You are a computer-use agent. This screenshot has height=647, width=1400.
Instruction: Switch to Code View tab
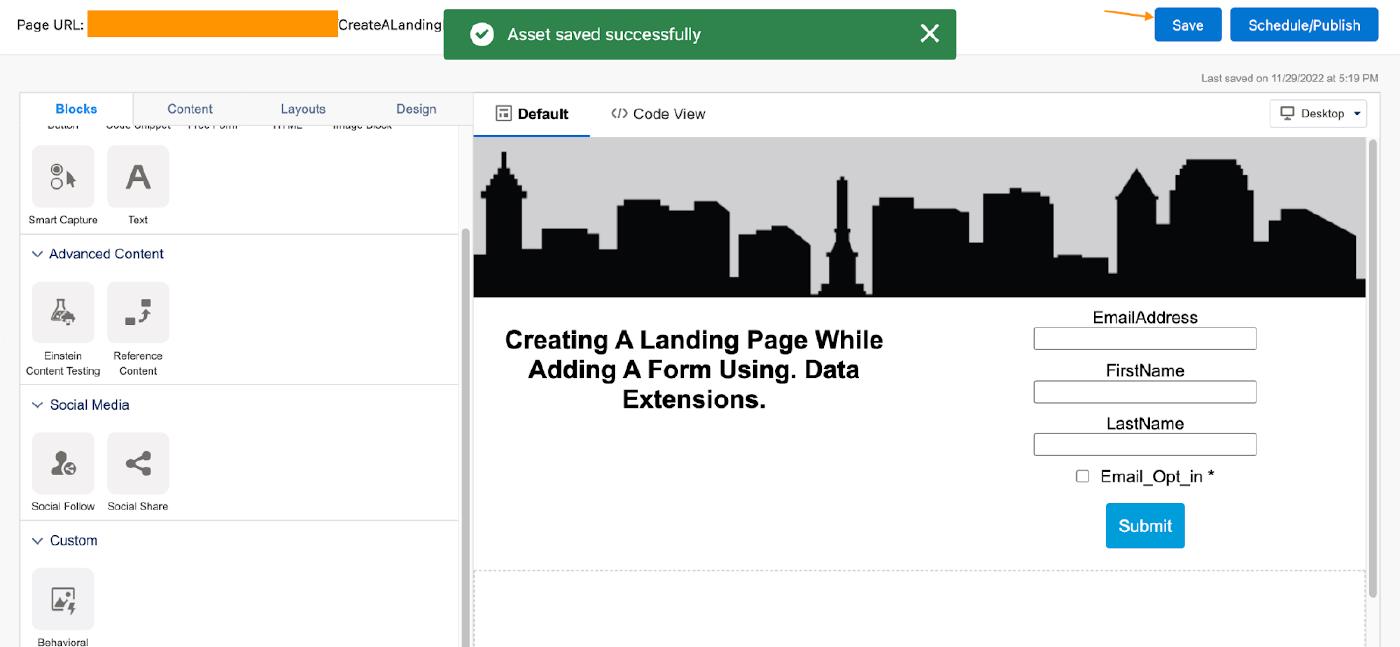[658, 114]
